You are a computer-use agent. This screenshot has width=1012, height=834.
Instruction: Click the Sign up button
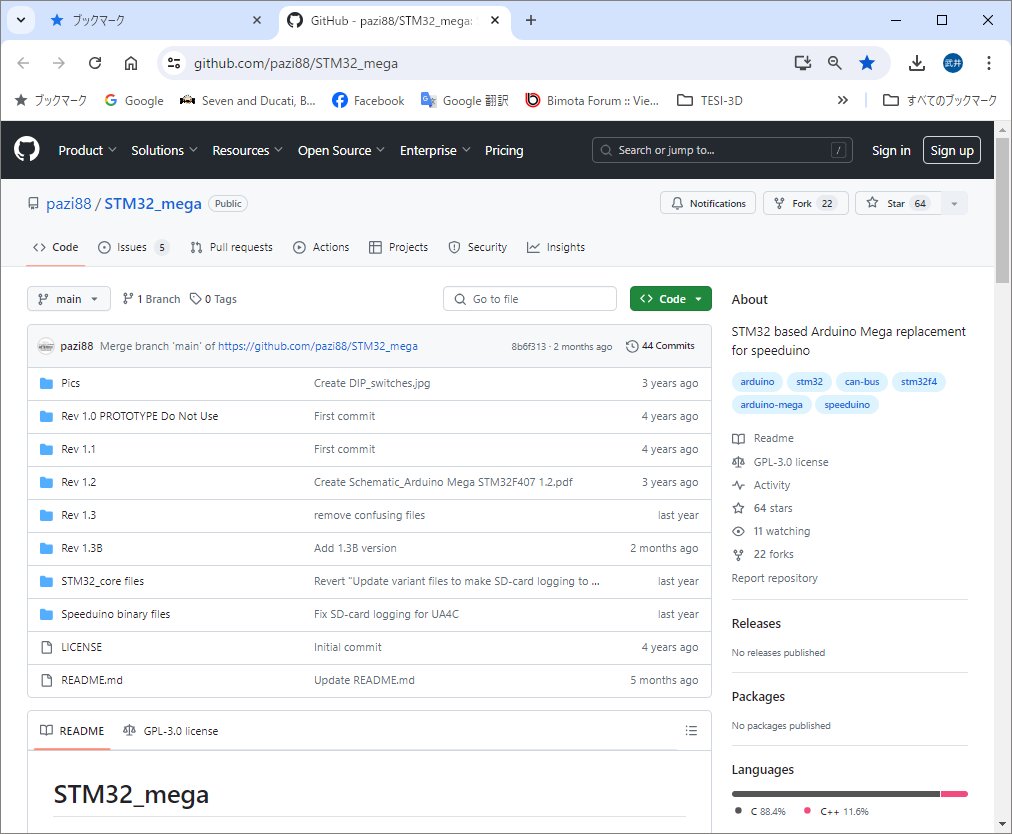pos(951,150)
